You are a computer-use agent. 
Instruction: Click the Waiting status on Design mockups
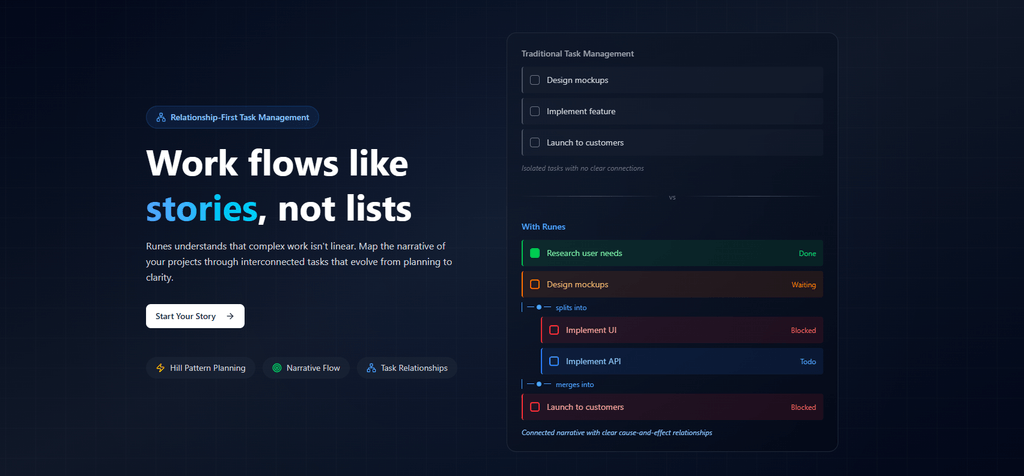(x=803, y=285)
